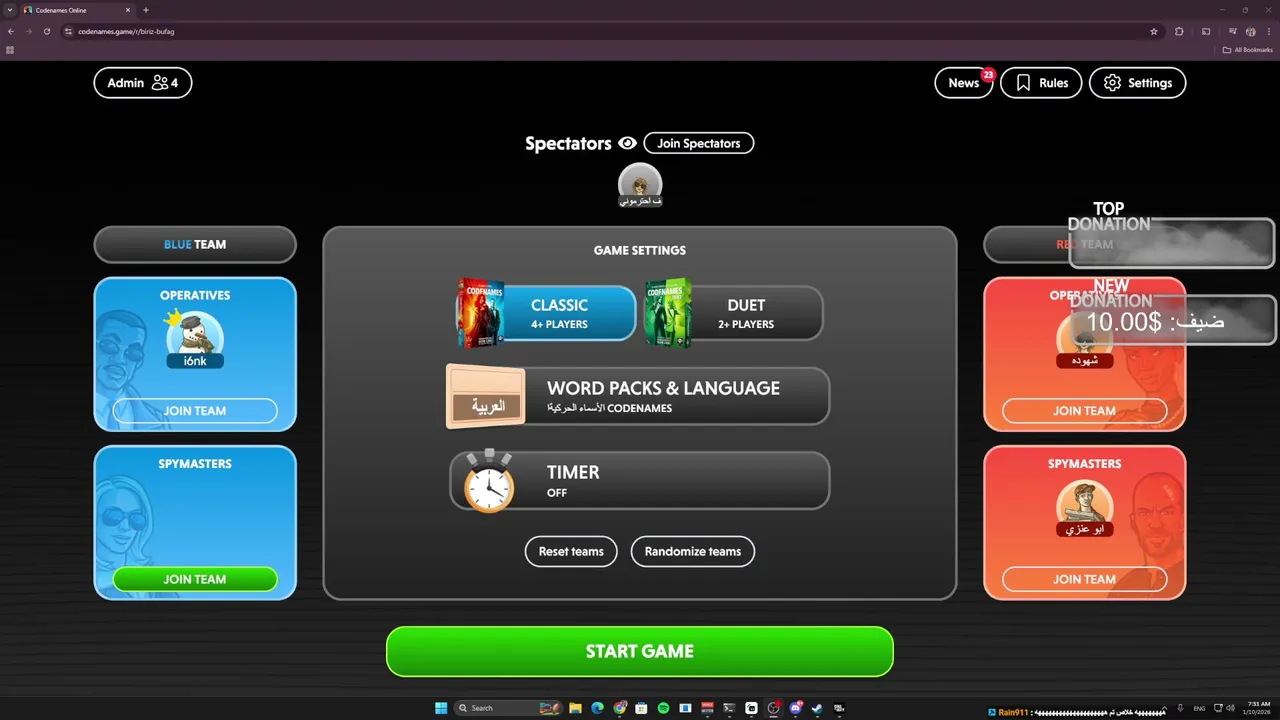The width and height of the screenshot is (1280, 720).
Task: Open the Timer setting
Action: click(640, 480)
